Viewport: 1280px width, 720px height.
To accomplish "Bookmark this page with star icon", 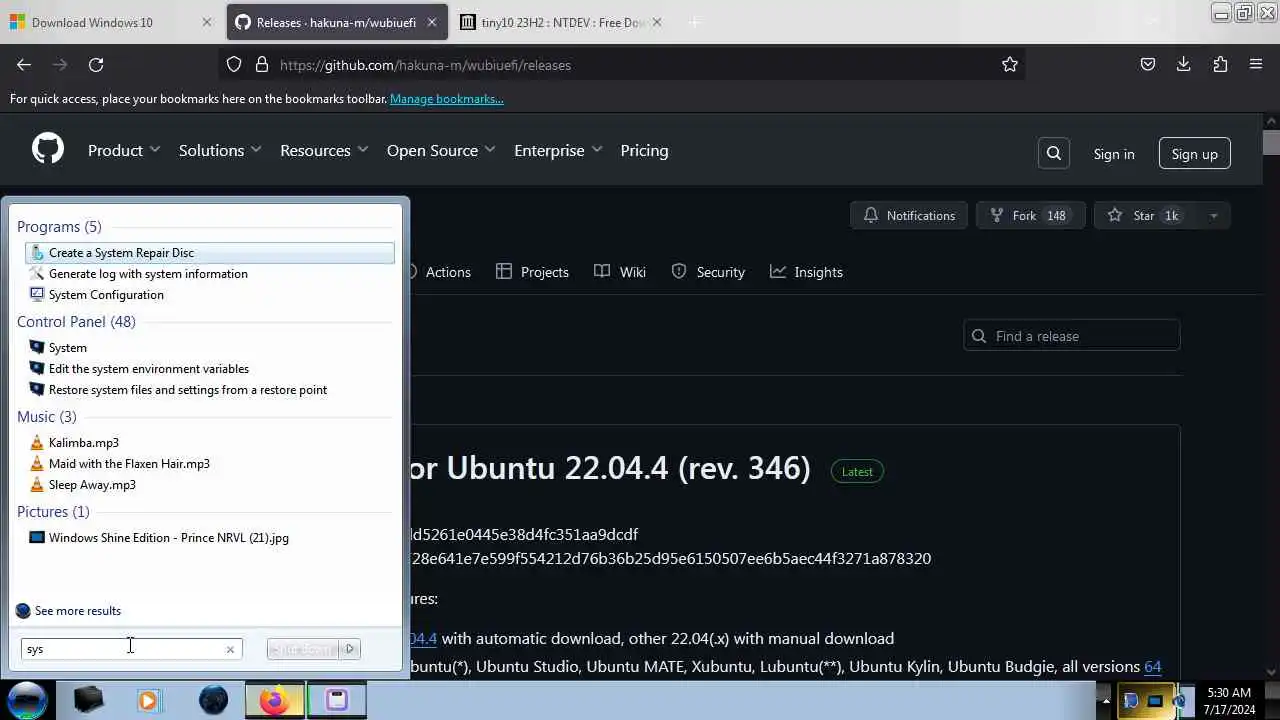I will [1010, 65].
